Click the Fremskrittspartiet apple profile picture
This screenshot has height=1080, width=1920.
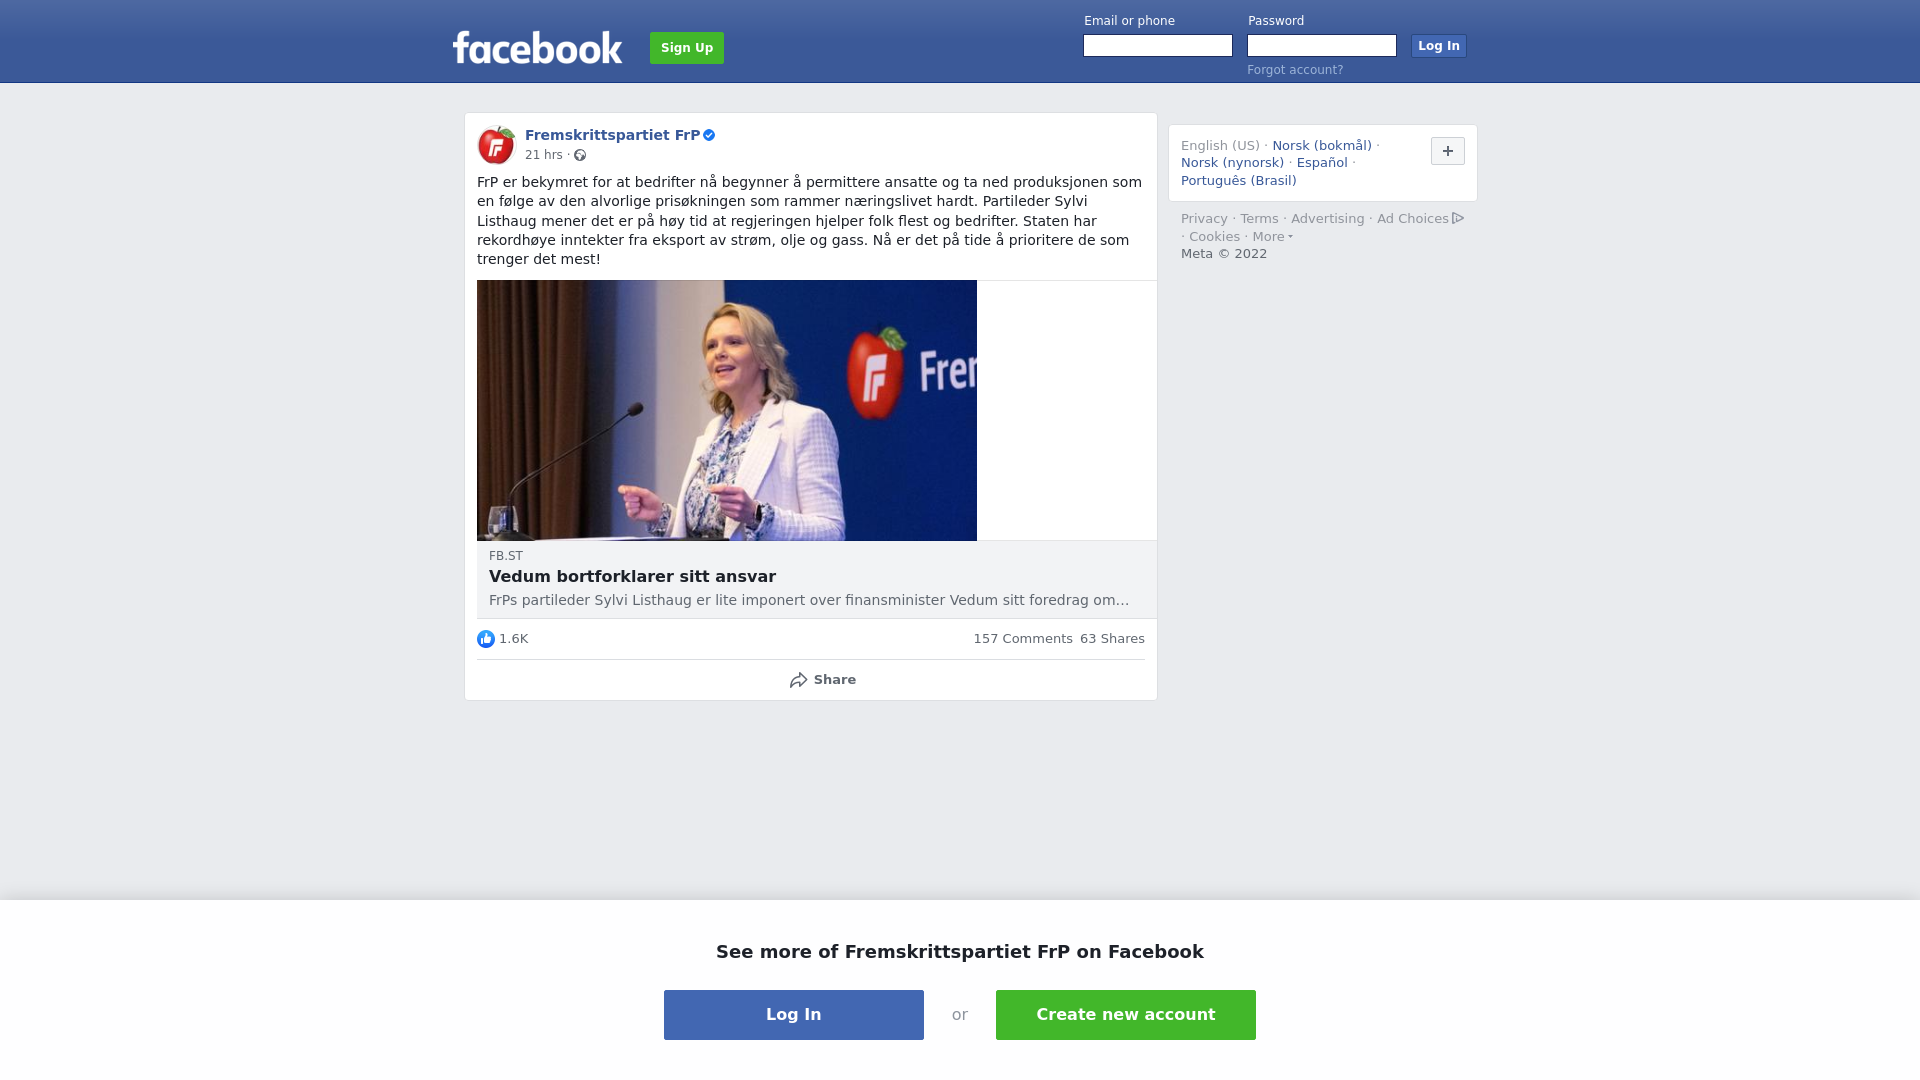coord(496,145)
